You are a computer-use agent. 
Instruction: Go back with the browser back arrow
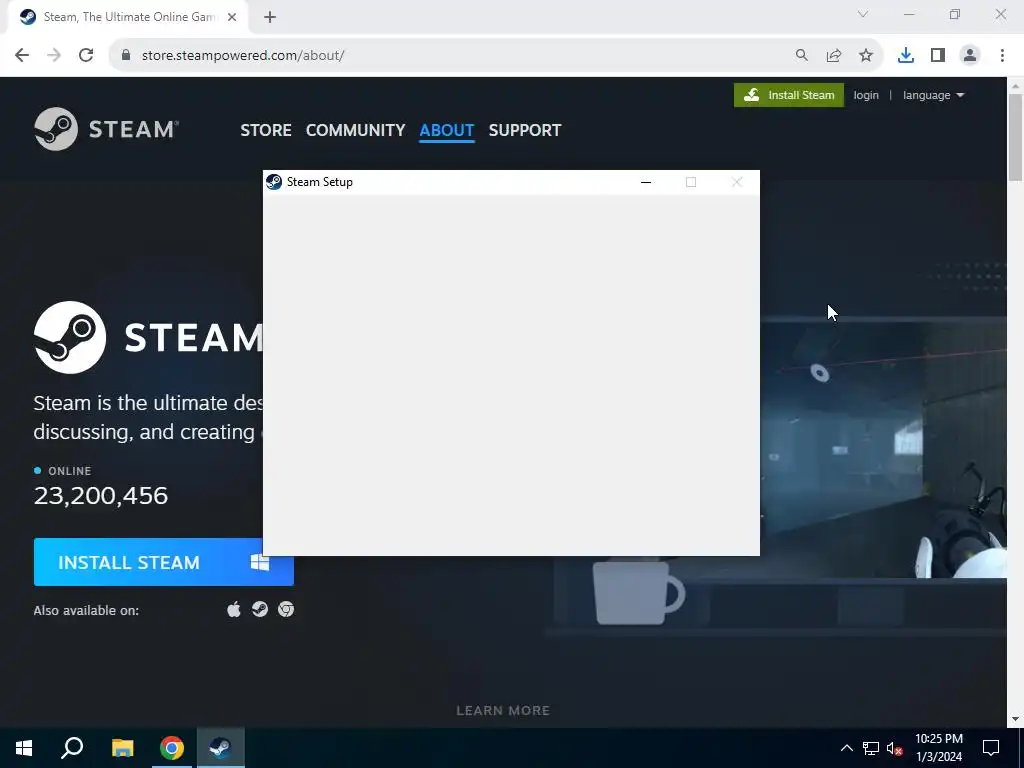coord(22,56)
